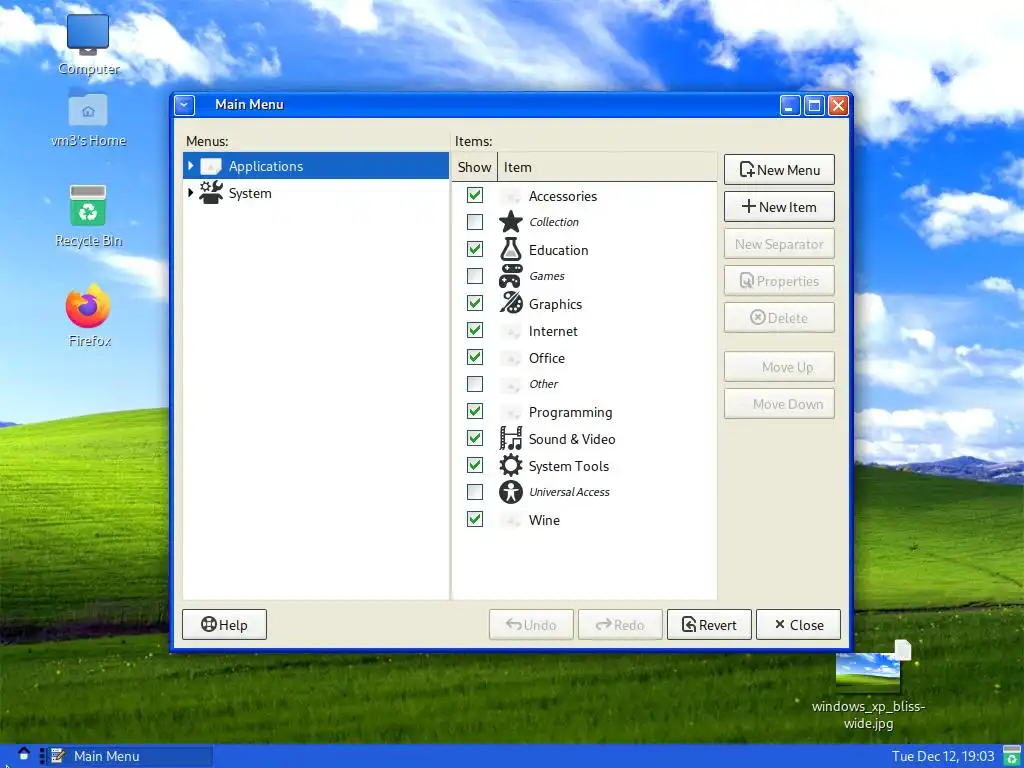This screenshot has height=768, width=1024.
Task: Select the Programming item text
Action: coord(571,412)
